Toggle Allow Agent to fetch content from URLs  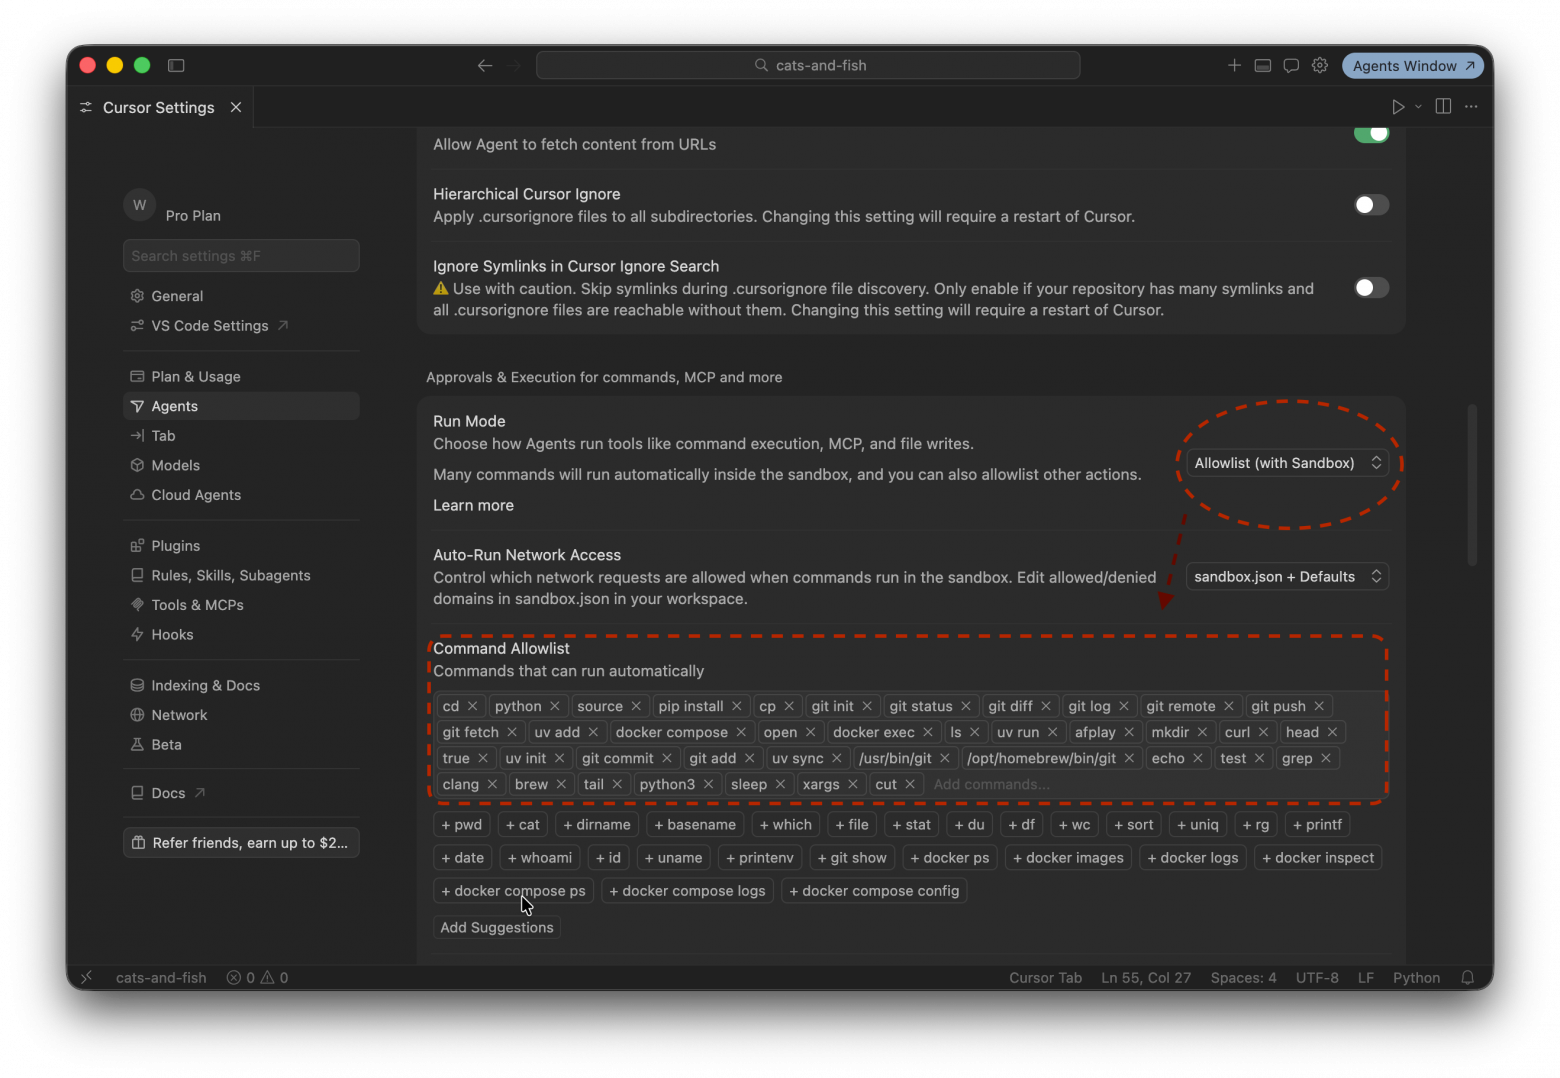pyautogui.click(x=1372, y=134)
